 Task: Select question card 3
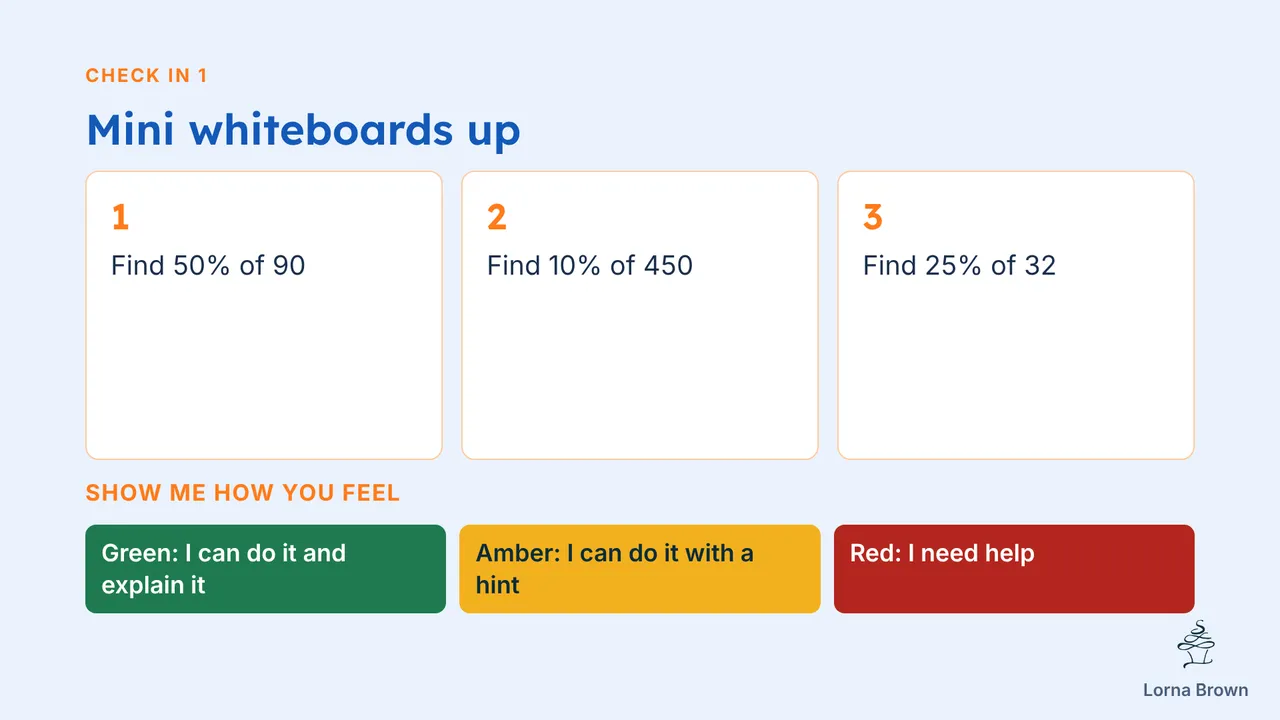[x=1016, y=315]
